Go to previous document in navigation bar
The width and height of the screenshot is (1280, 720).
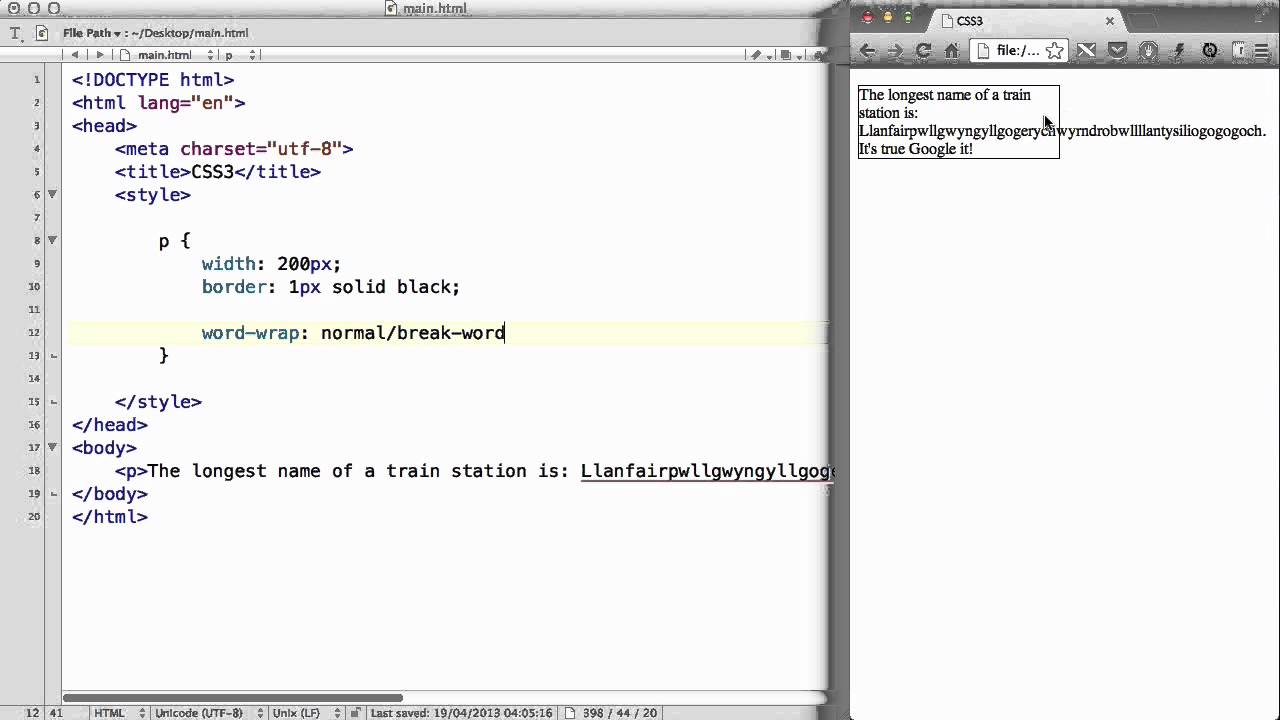click(76, 55)
